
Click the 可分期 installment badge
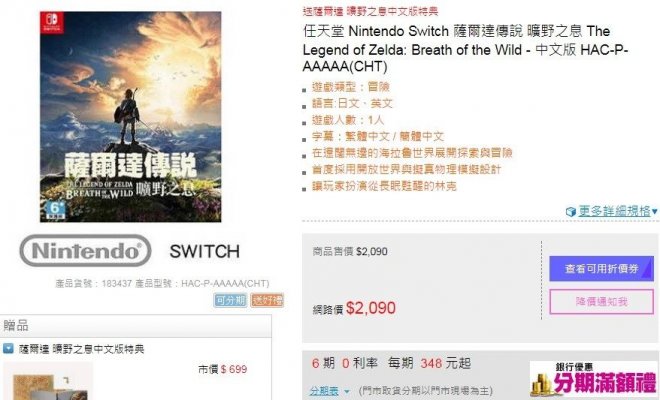230,300
